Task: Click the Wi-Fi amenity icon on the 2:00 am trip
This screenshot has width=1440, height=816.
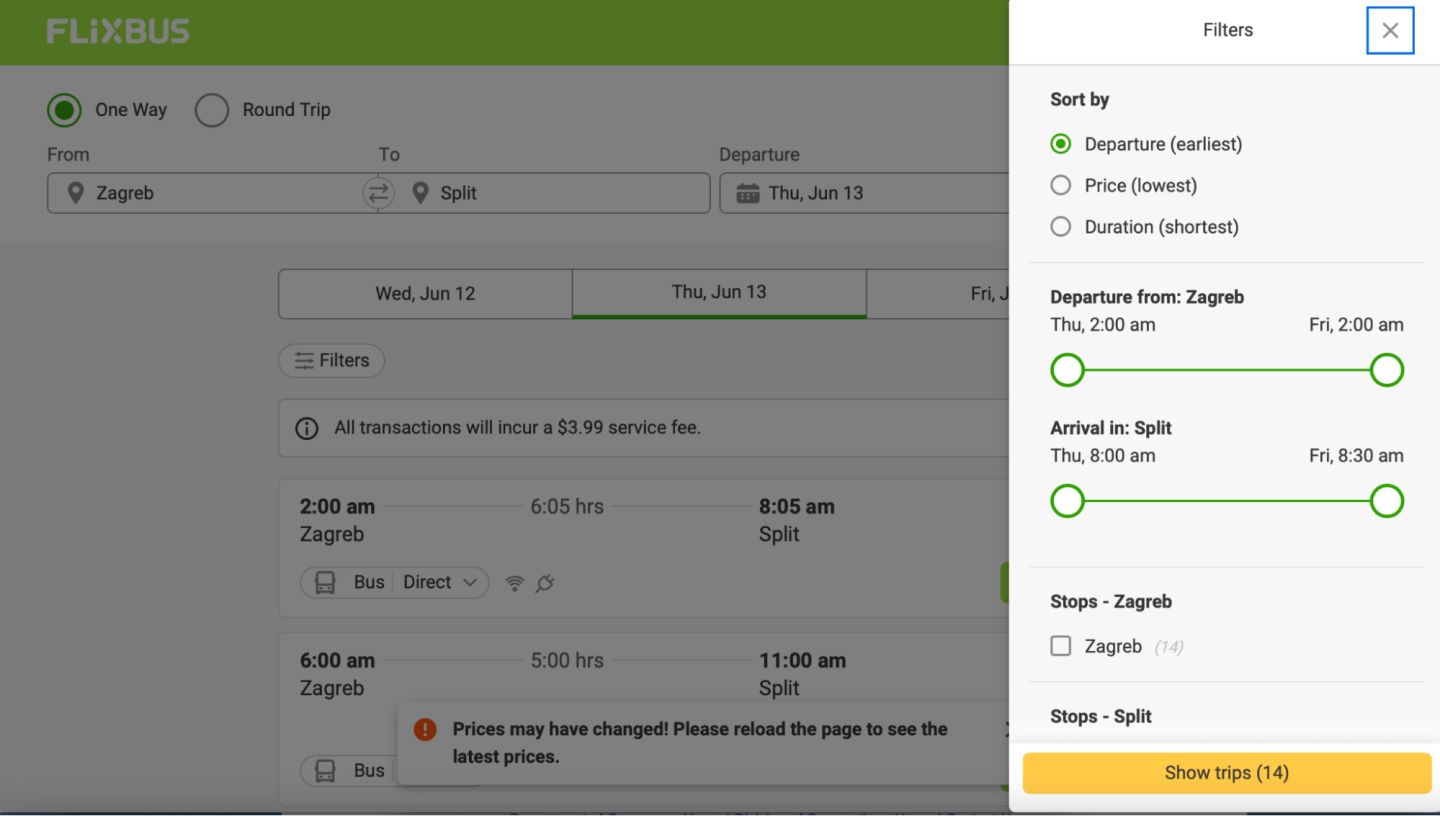Action: coord(514,583)
